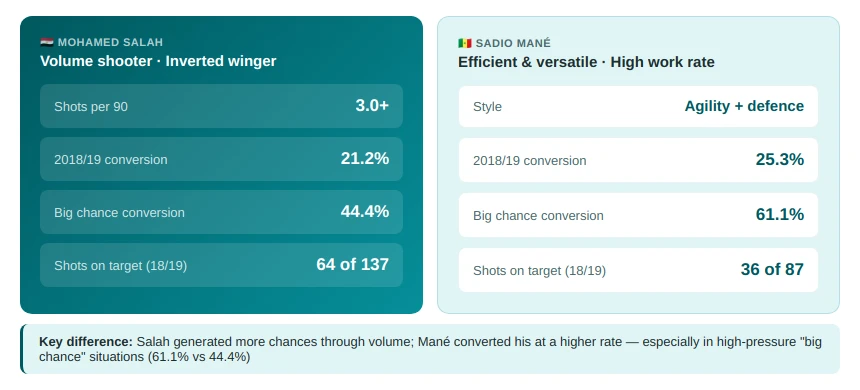The height and width of the screenshot is (390, 860).
Task: Select Mané's Style Agility + defence row
Action: click(x=638, y=106)
